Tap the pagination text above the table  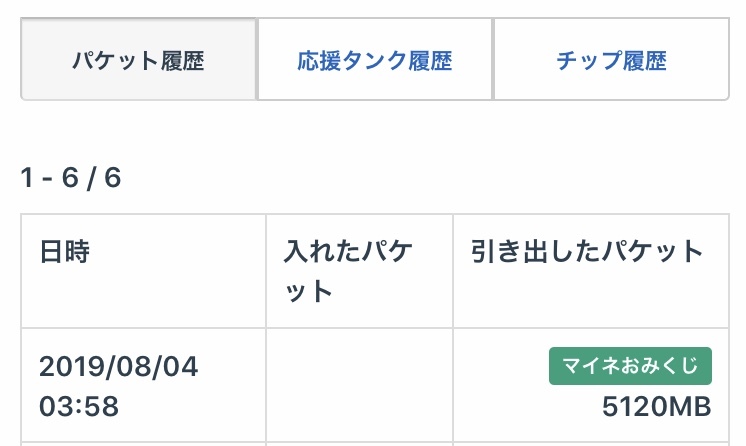pos(71,178)
